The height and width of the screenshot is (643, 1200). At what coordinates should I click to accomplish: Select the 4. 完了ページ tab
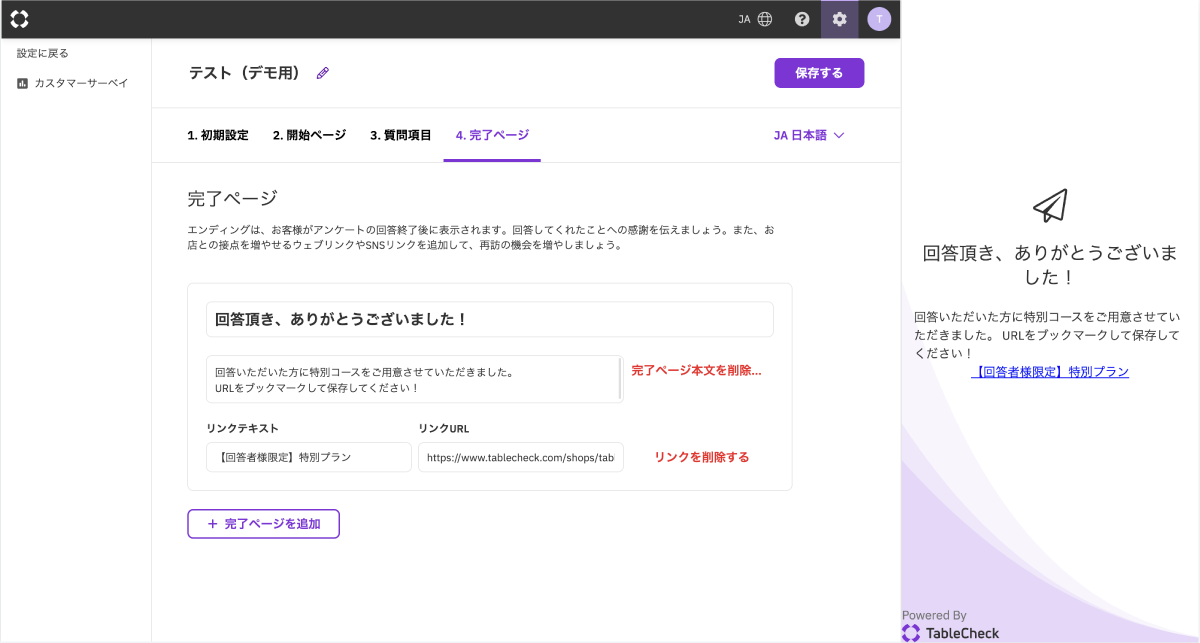(492, 135)
